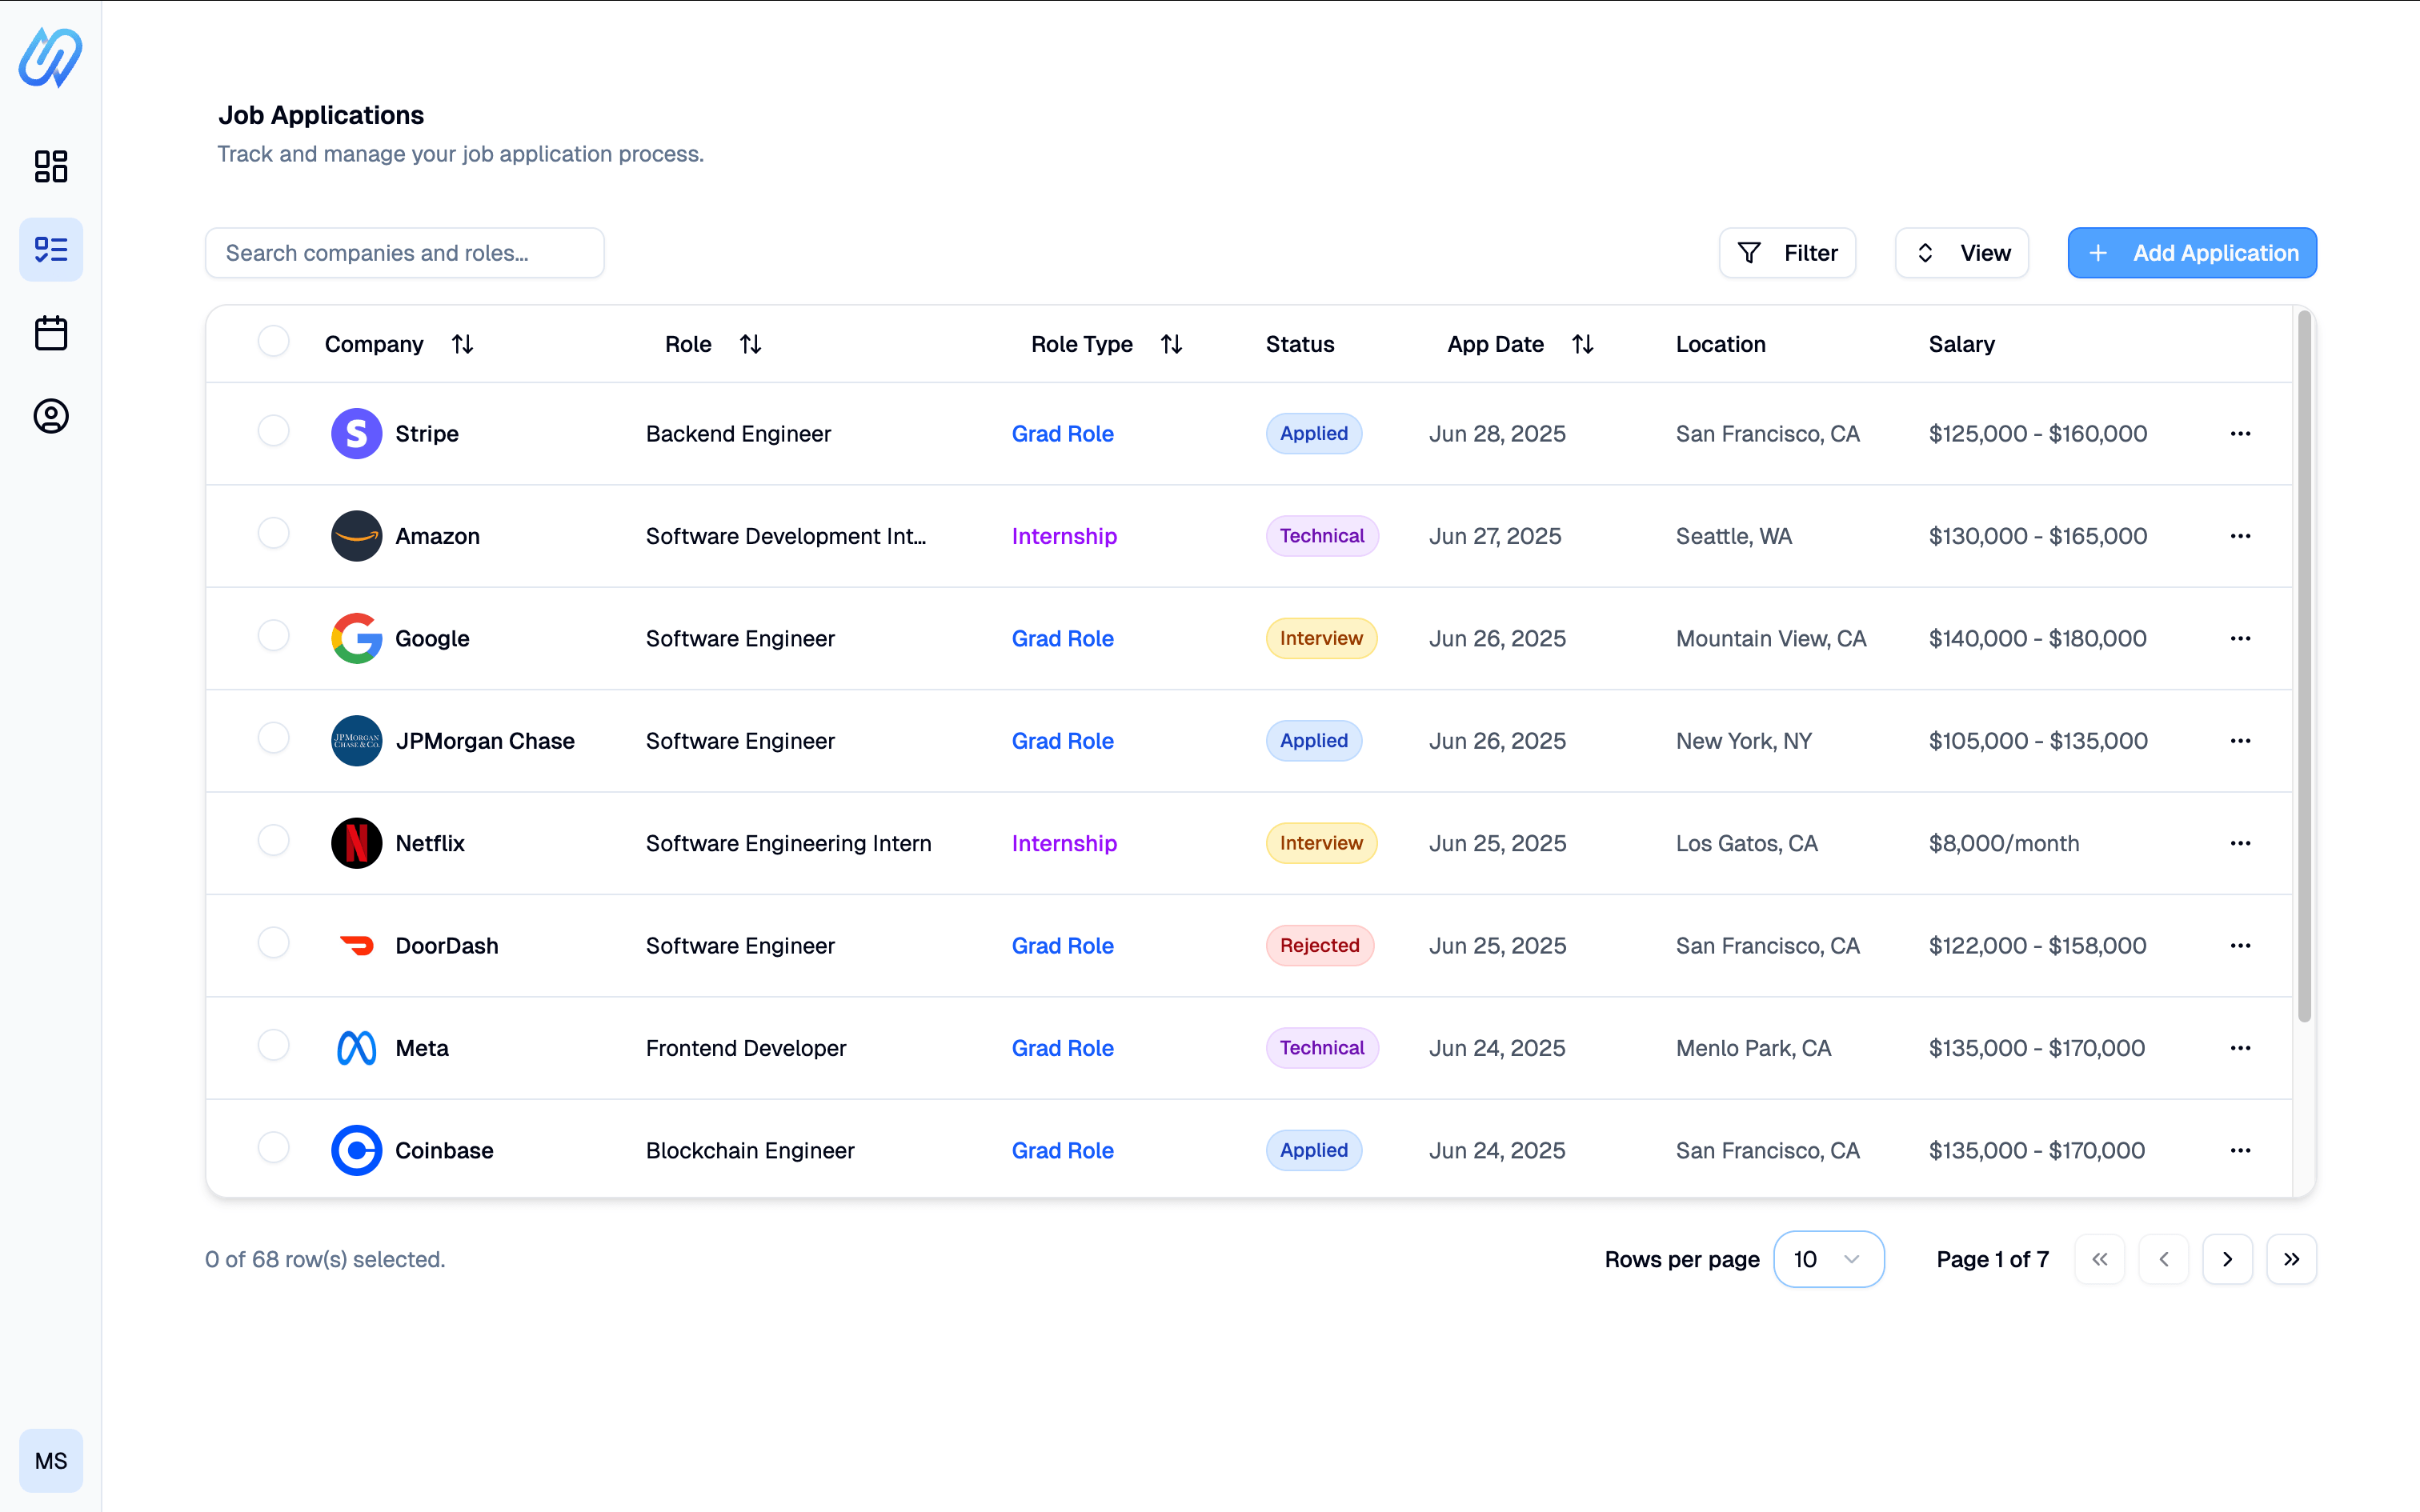The height and width of the screenshot is (1512, 2420).
Task: Open row actions for the Google application
Action: click(2241, 638)
